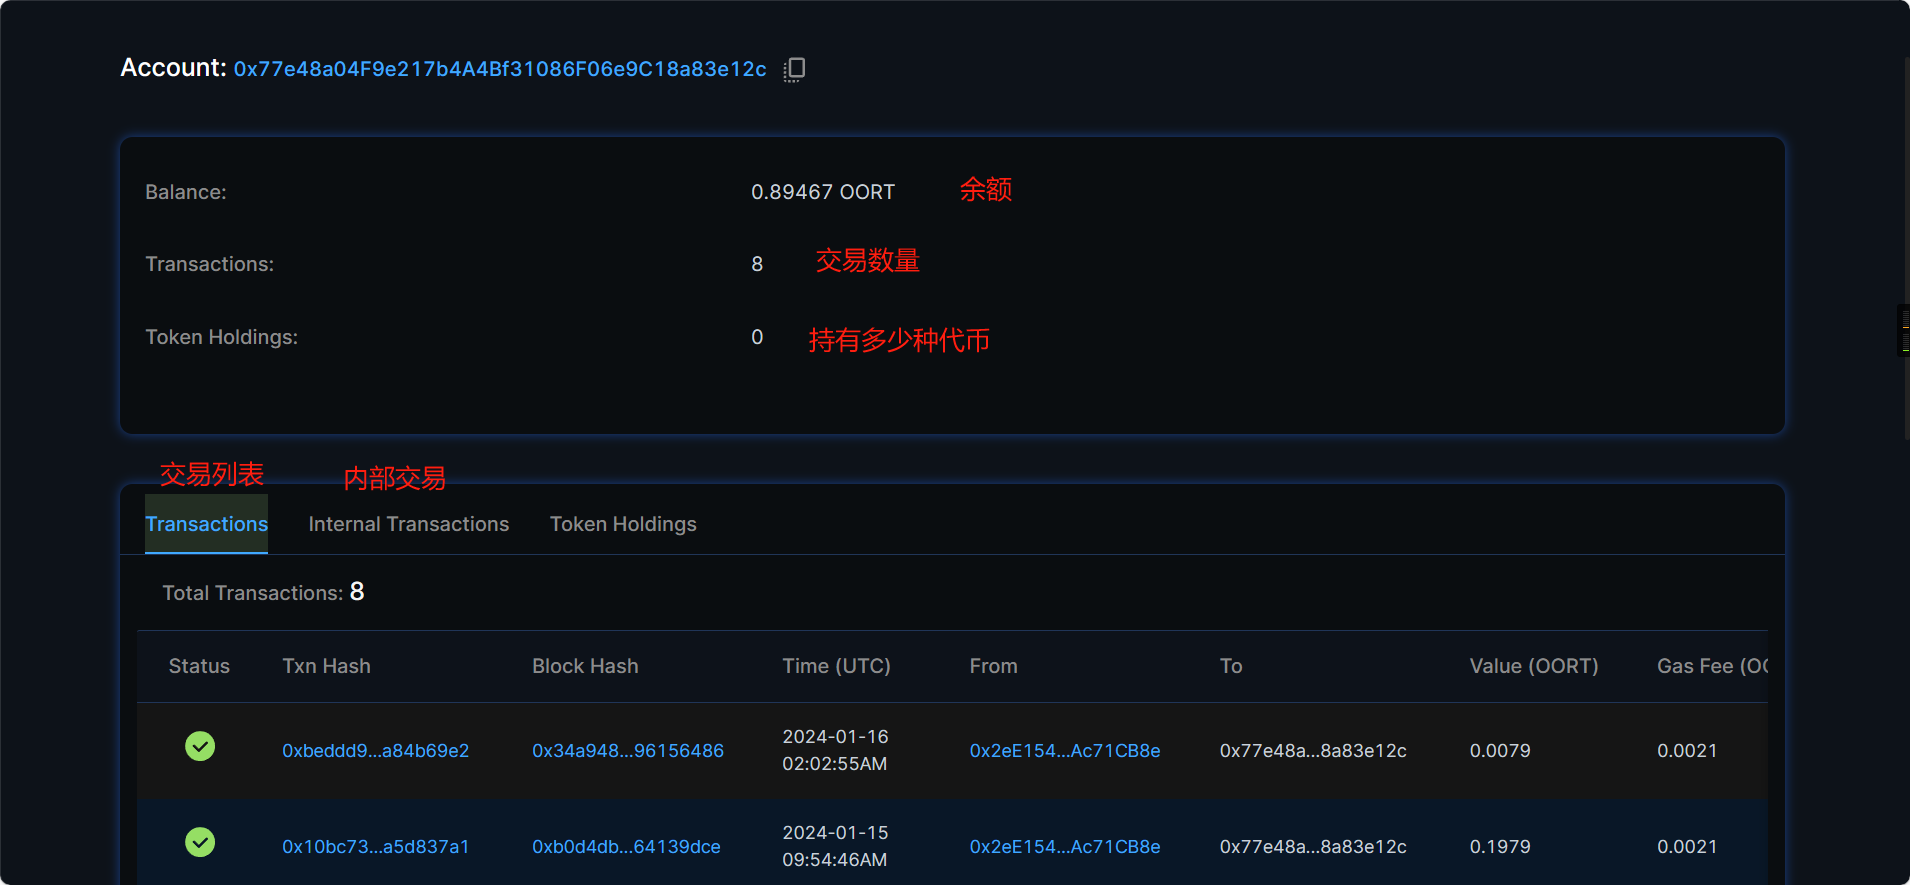
Task: Click the Value (OORT) column header
Action: [x=1533, y=666]
